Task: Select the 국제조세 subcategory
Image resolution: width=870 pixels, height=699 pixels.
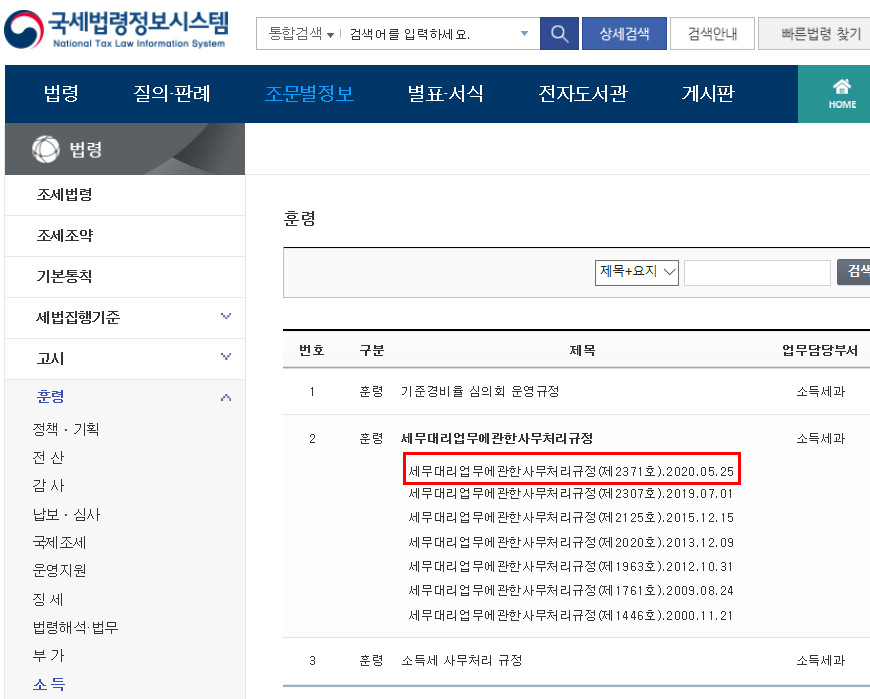Action: [59, 543]
